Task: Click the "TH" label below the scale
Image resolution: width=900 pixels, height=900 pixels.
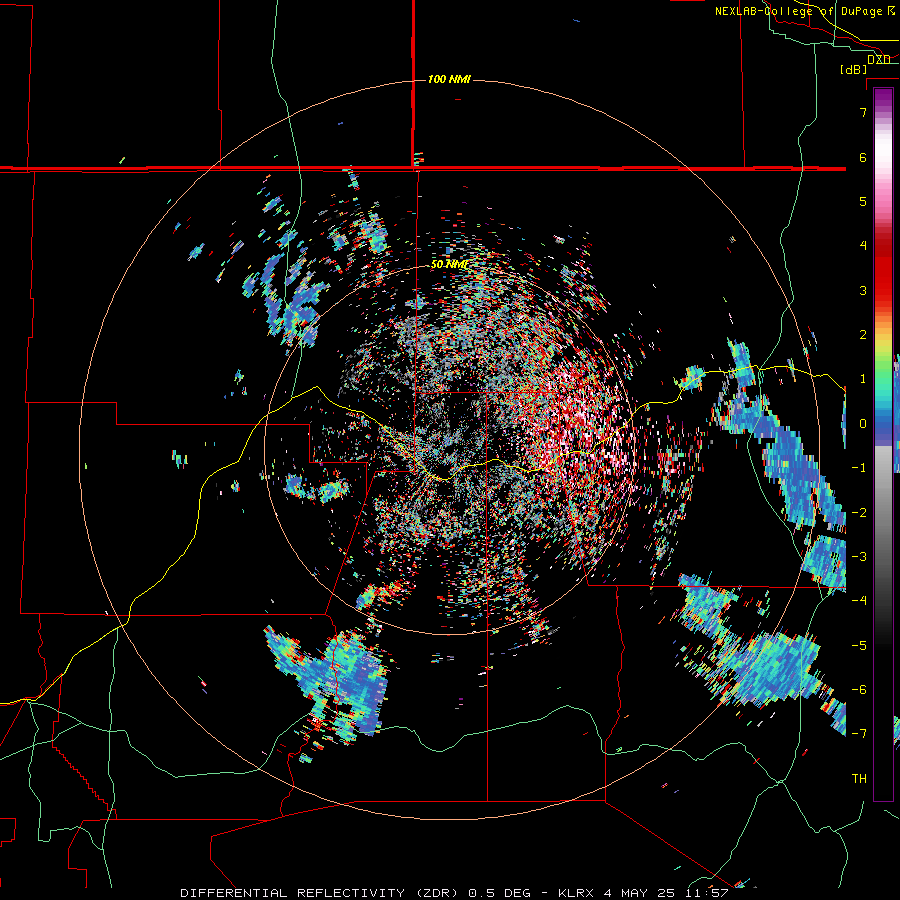Action: 859,779
